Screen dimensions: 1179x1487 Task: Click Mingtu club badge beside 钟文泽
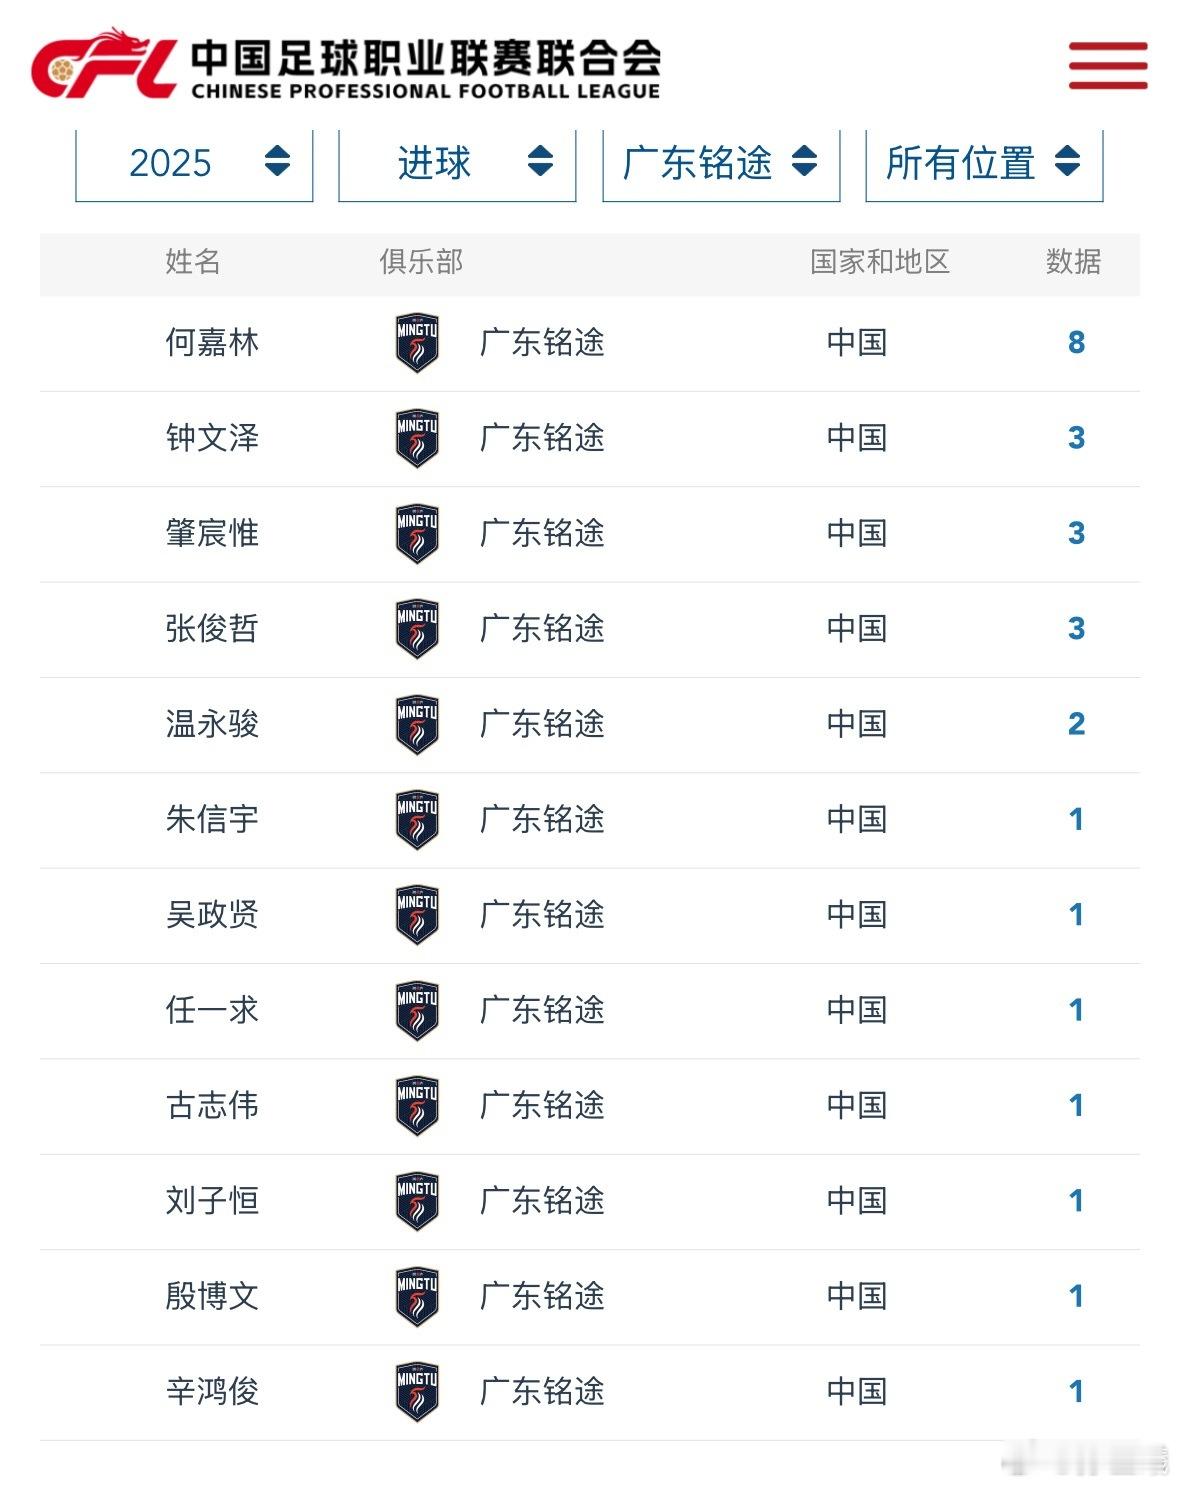point(417,439)
